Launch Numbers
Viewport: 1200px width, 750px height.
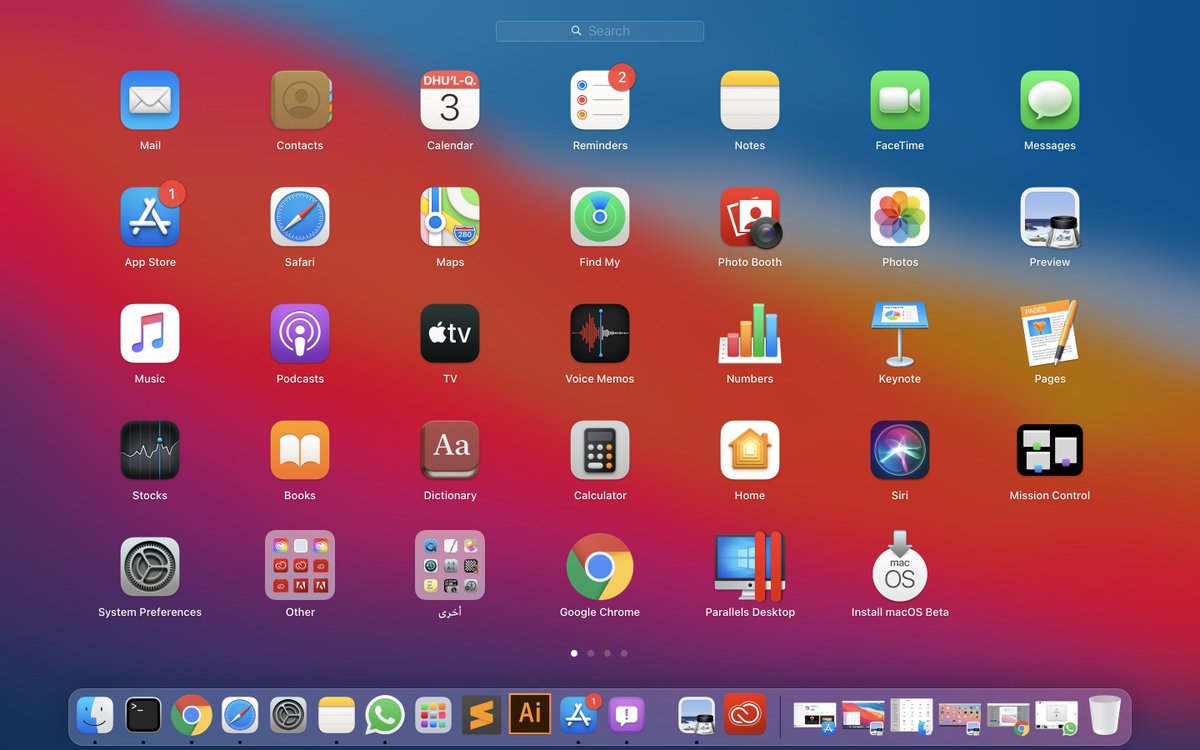[x=750, y=333]
